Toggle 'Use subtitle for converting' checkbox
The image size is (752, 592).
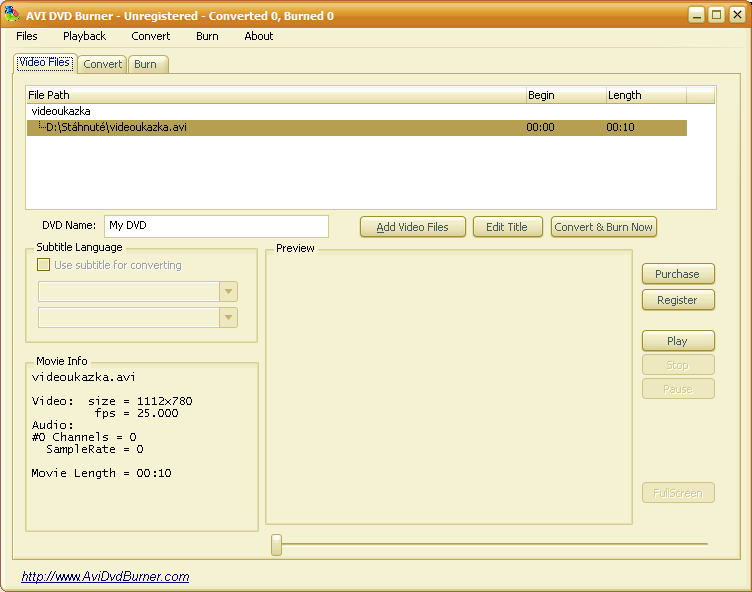(x=43, y=265)
